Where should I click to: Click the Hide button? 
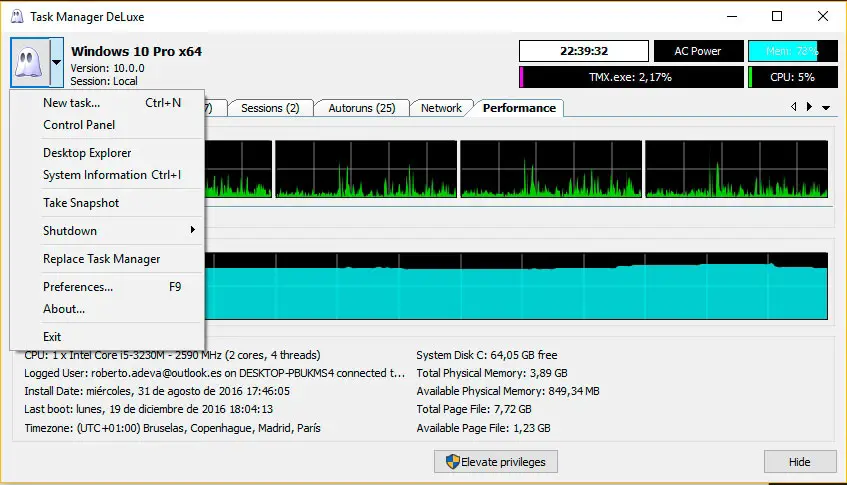click(x=799, y=462)
